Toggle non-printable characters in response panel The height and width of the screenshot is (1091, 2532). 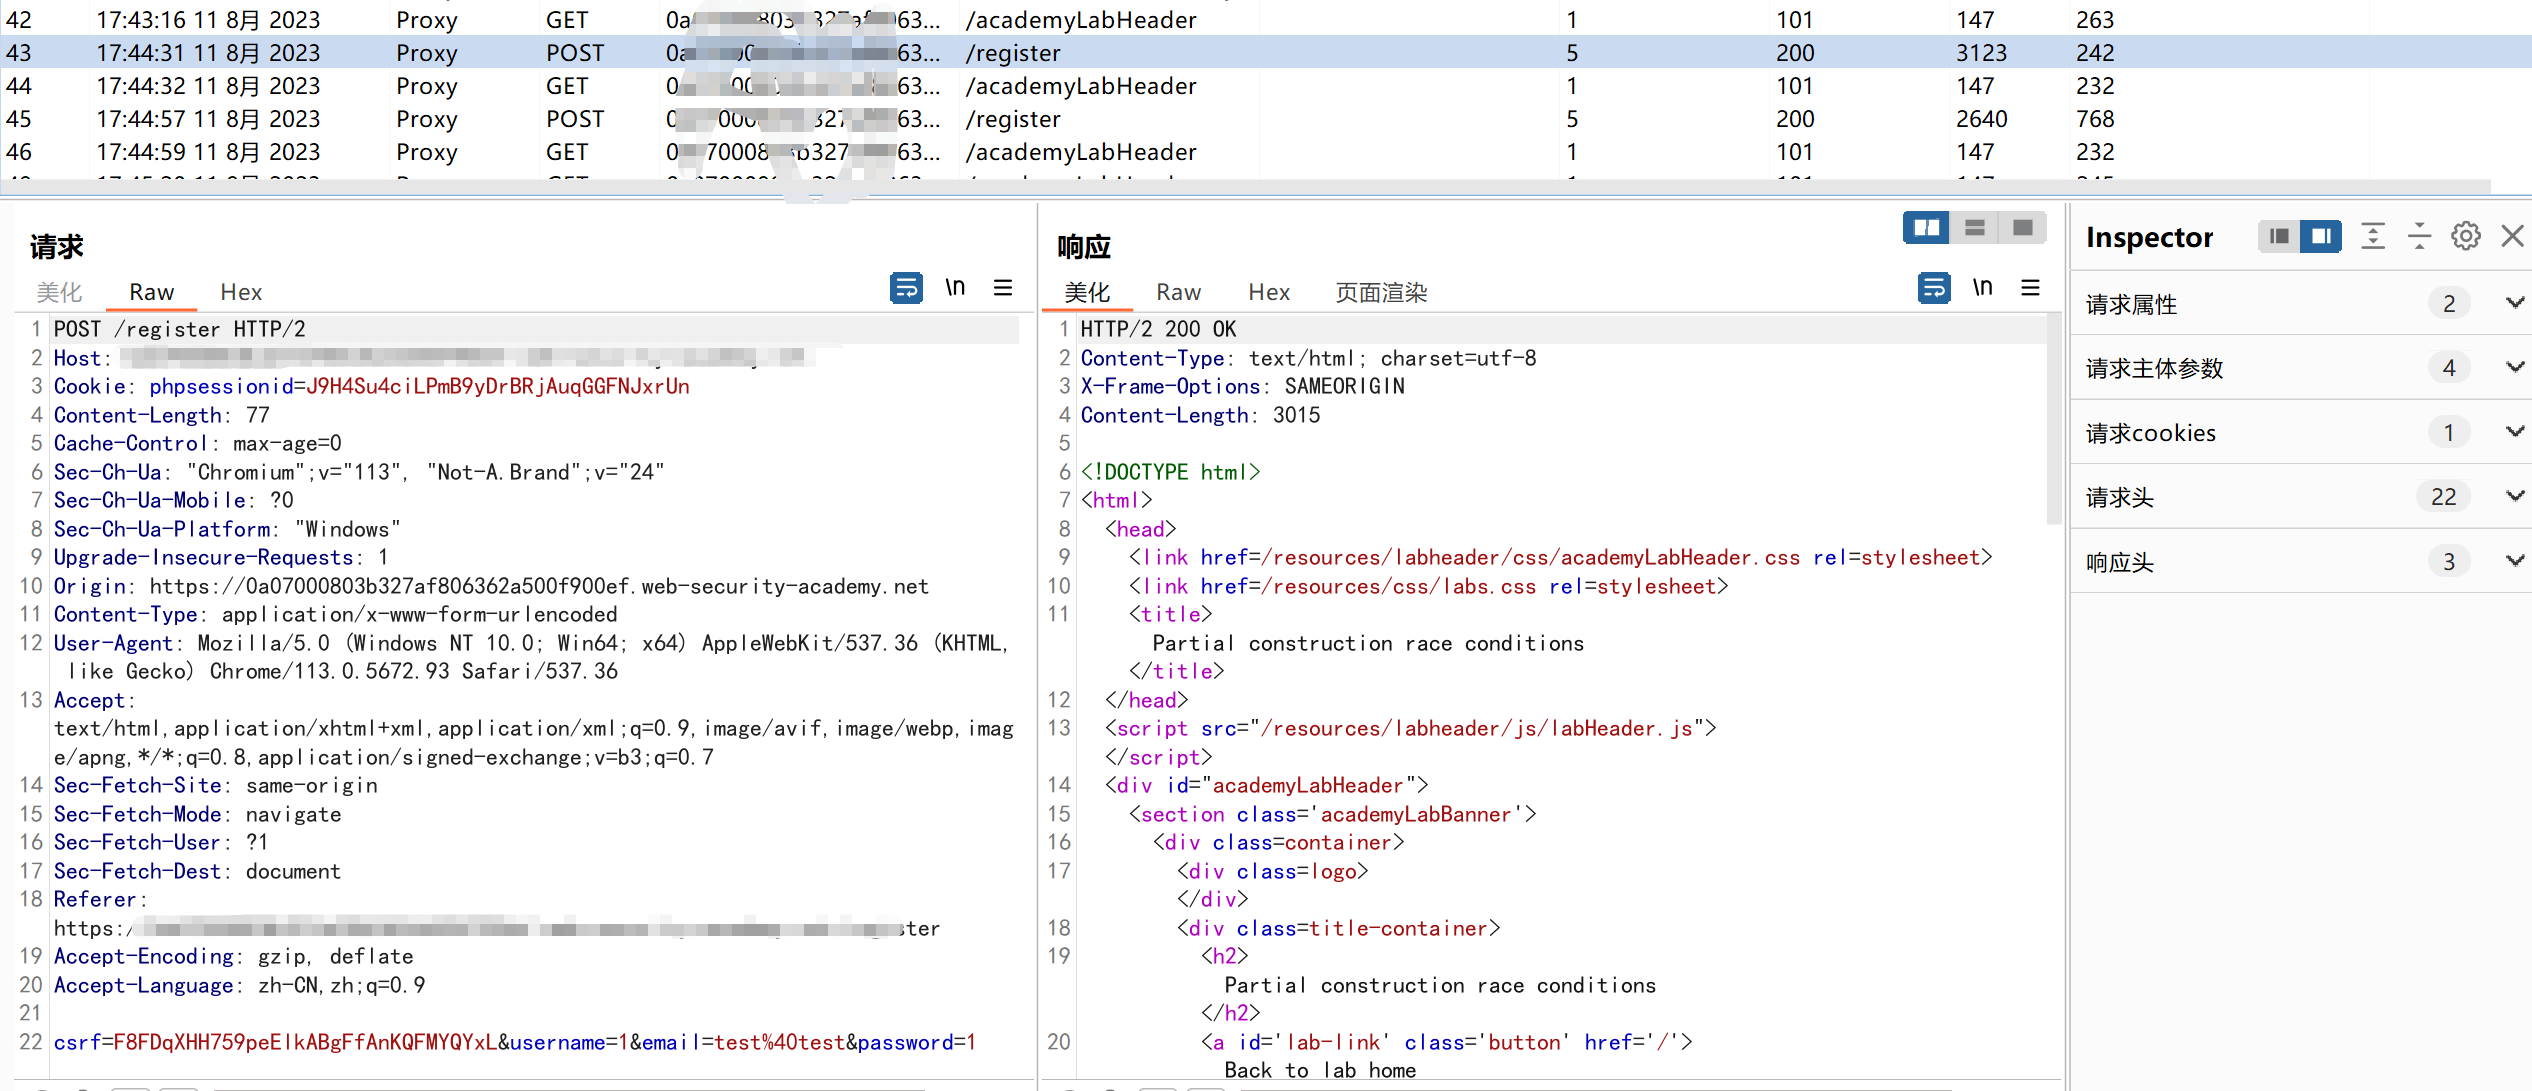1982,288
